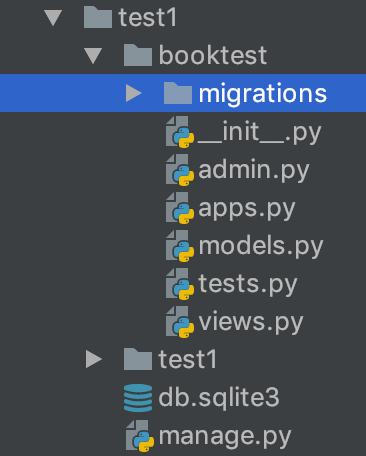Open the __init__.py file name

259,133
